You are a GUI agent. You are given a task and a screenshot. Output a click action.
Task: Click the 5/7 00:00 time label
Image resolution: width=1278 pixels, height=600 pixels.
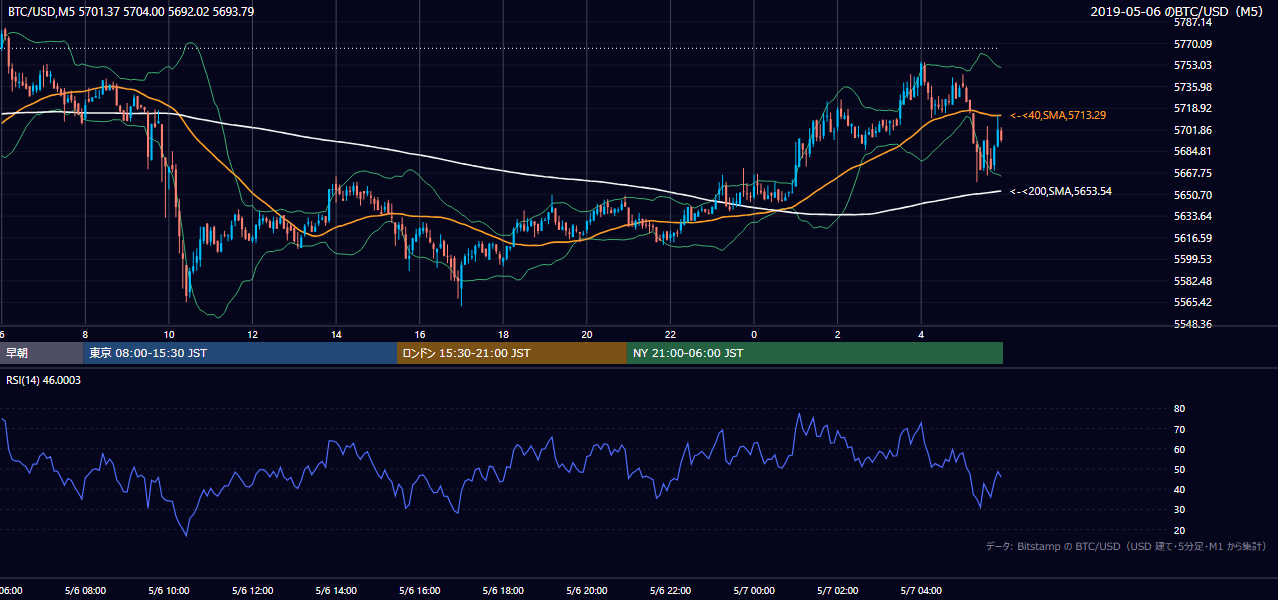point(754,591)
